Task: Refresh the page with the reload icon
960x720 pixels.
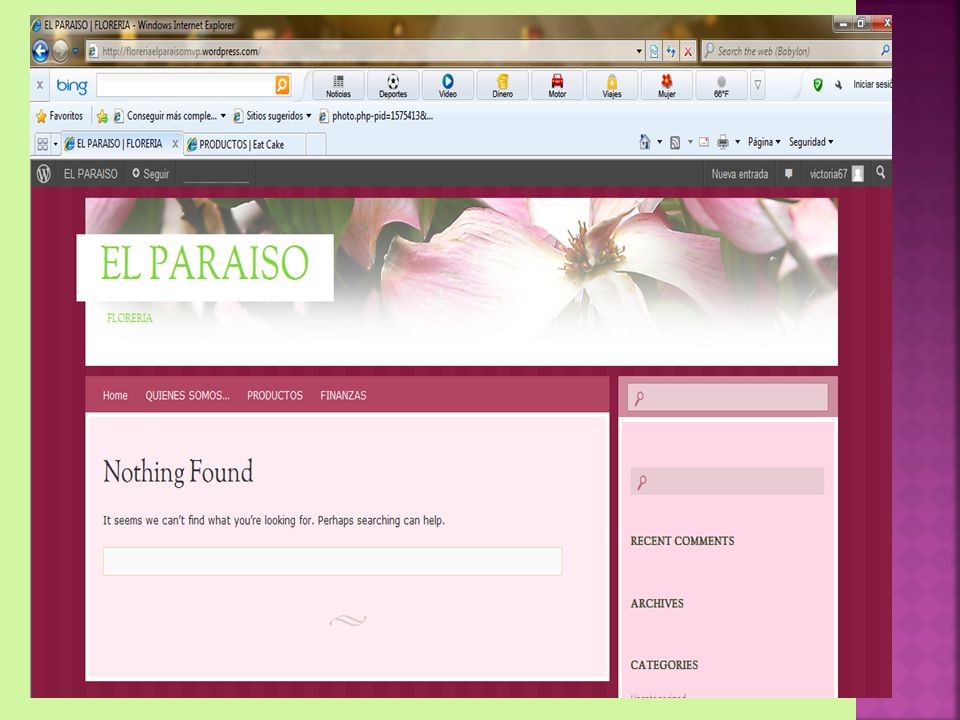Action: (x=671, y=51)
